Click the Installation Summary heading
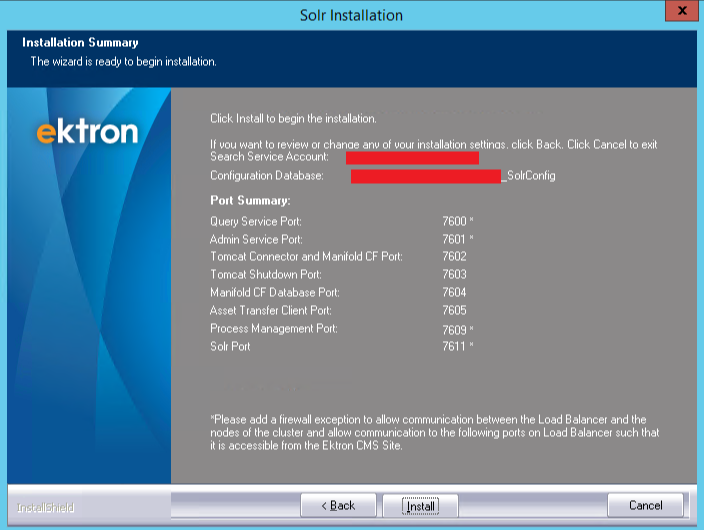The image size is (704, 530). tap(80, 43)
